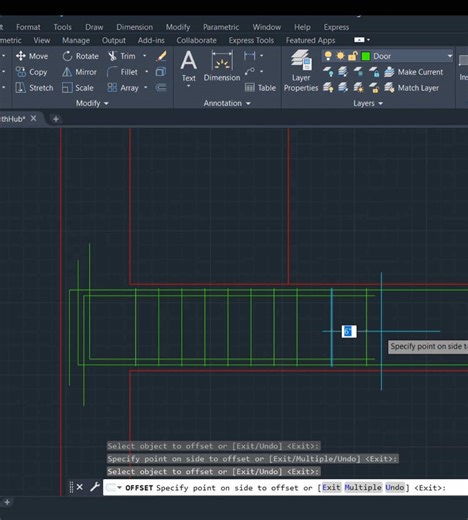Switch to the Manage ribbon tab
468x520 pixels.
[76, 40]
